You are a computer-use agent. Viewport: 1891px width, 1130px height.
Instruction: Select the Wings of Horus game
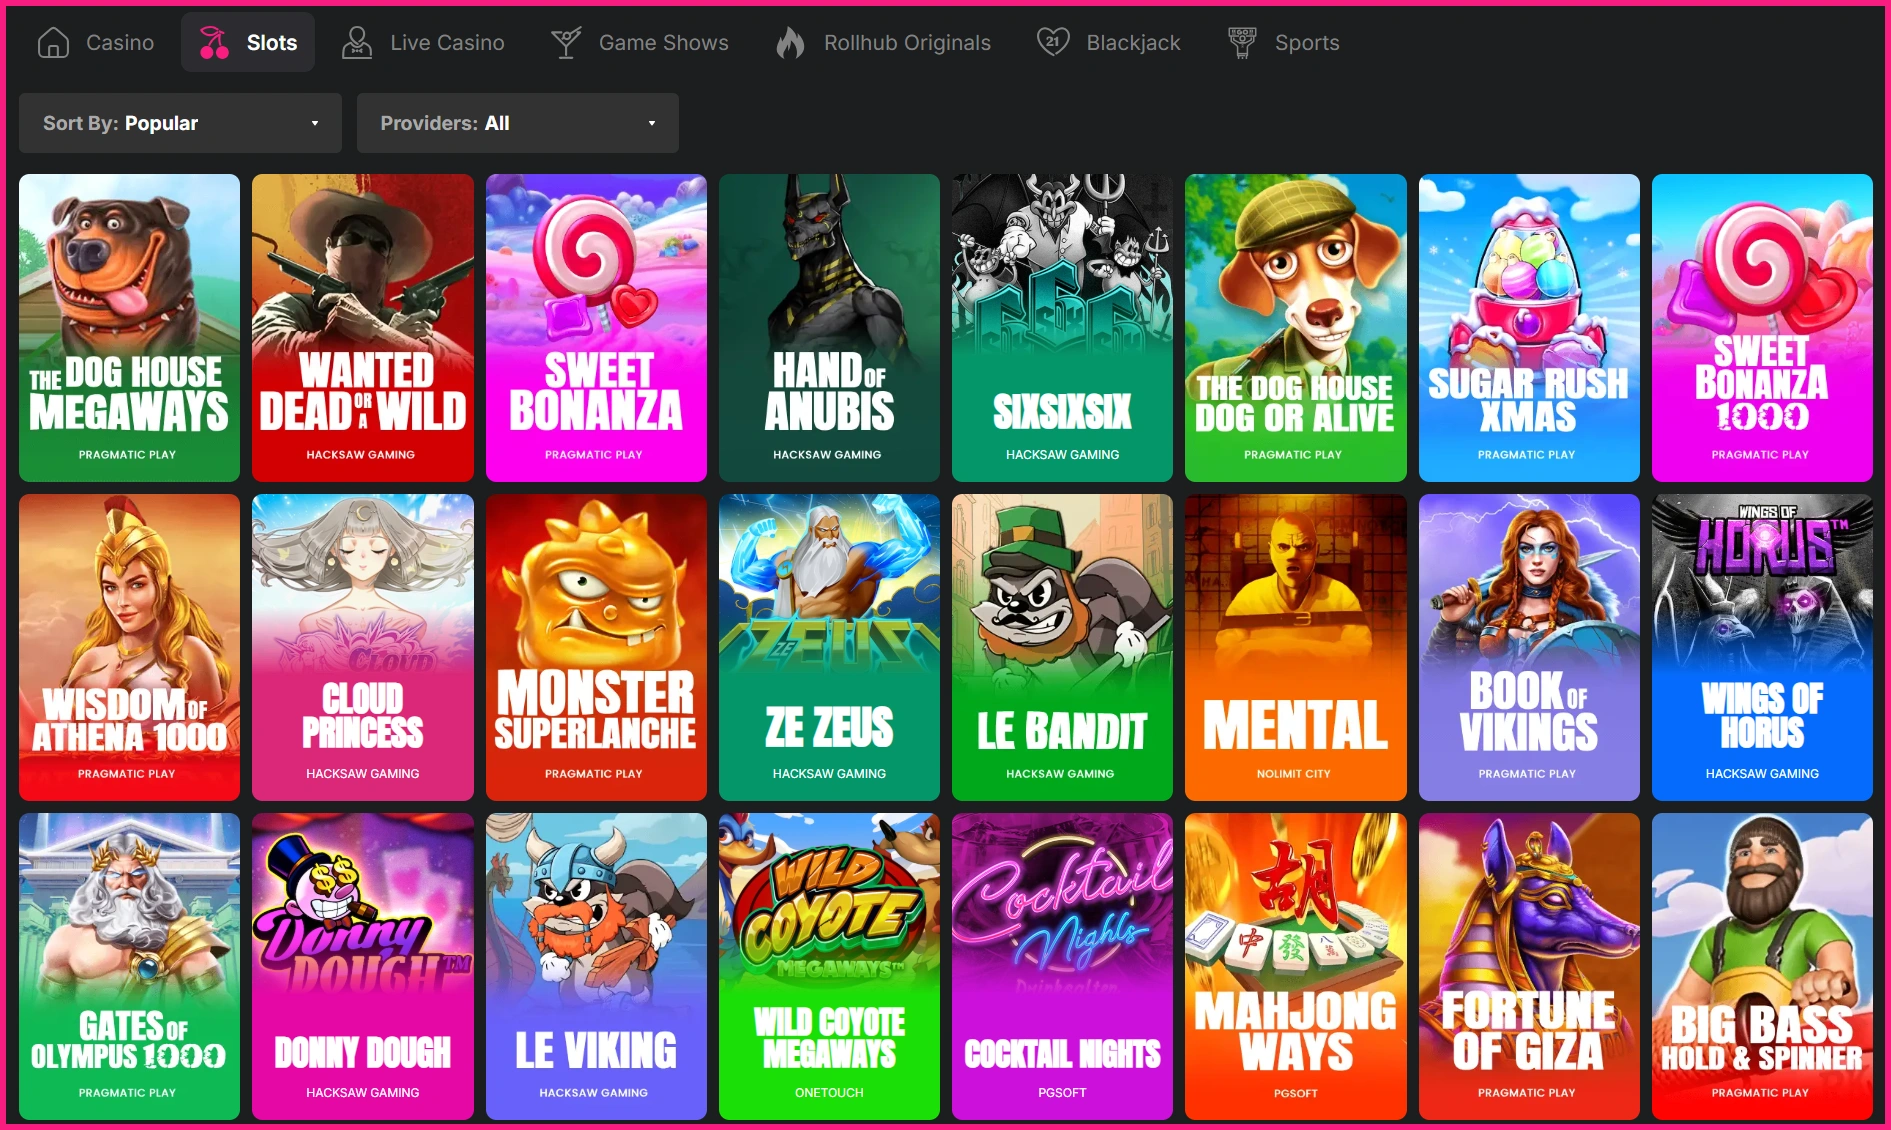point(1762,647)
